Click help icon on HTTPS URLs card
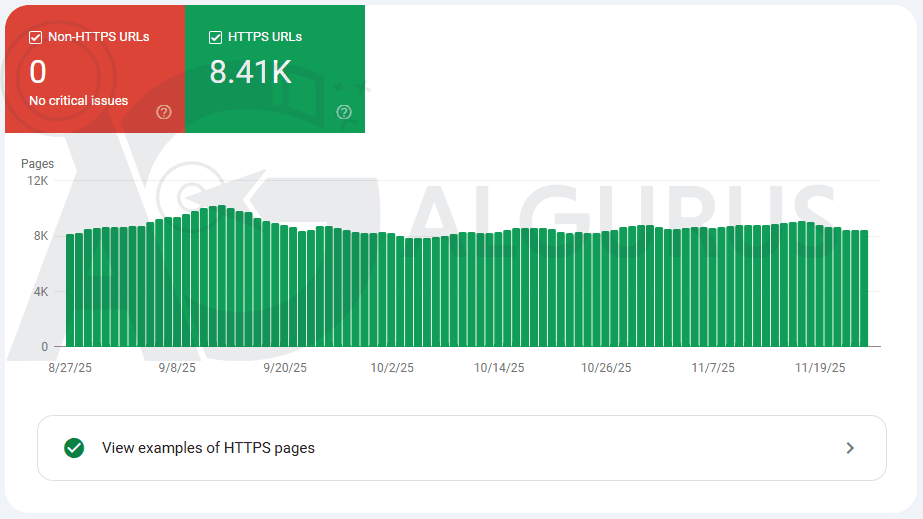This screenshot has width=923, height=519. (x=344, y=112)
